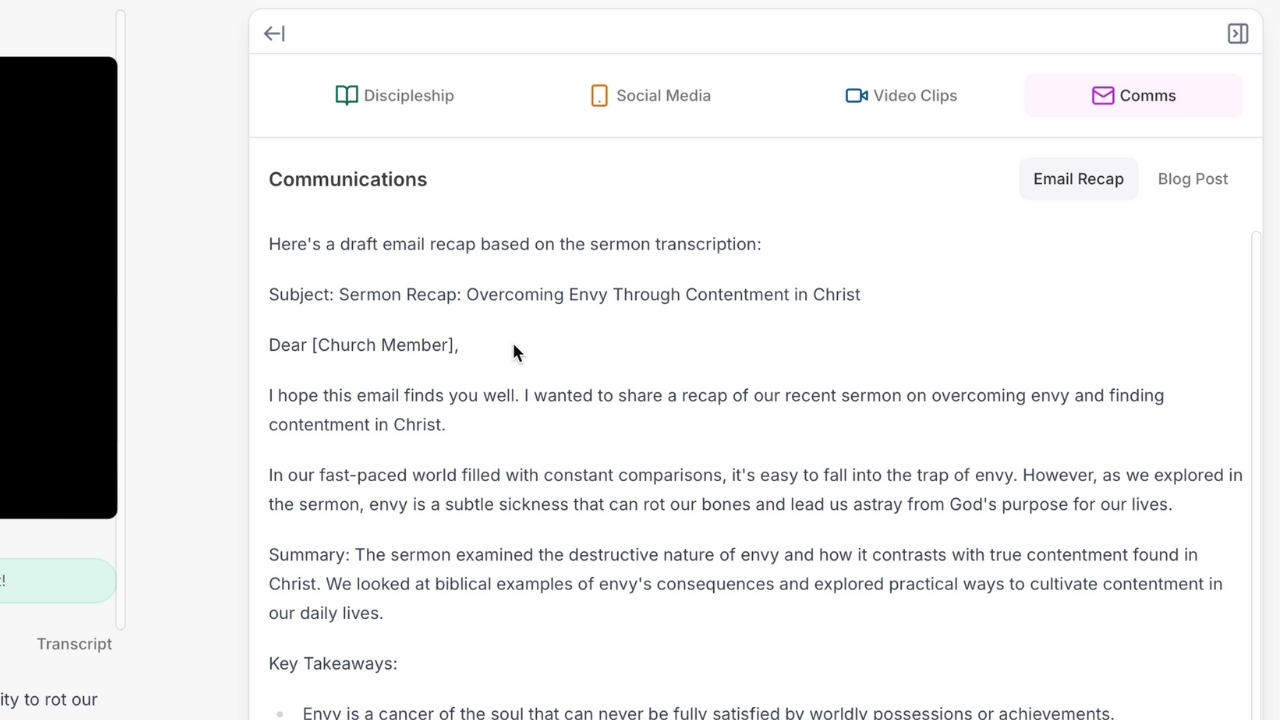Click the green book Discipleship icon
1280x720 pixels.
point(346,95)
